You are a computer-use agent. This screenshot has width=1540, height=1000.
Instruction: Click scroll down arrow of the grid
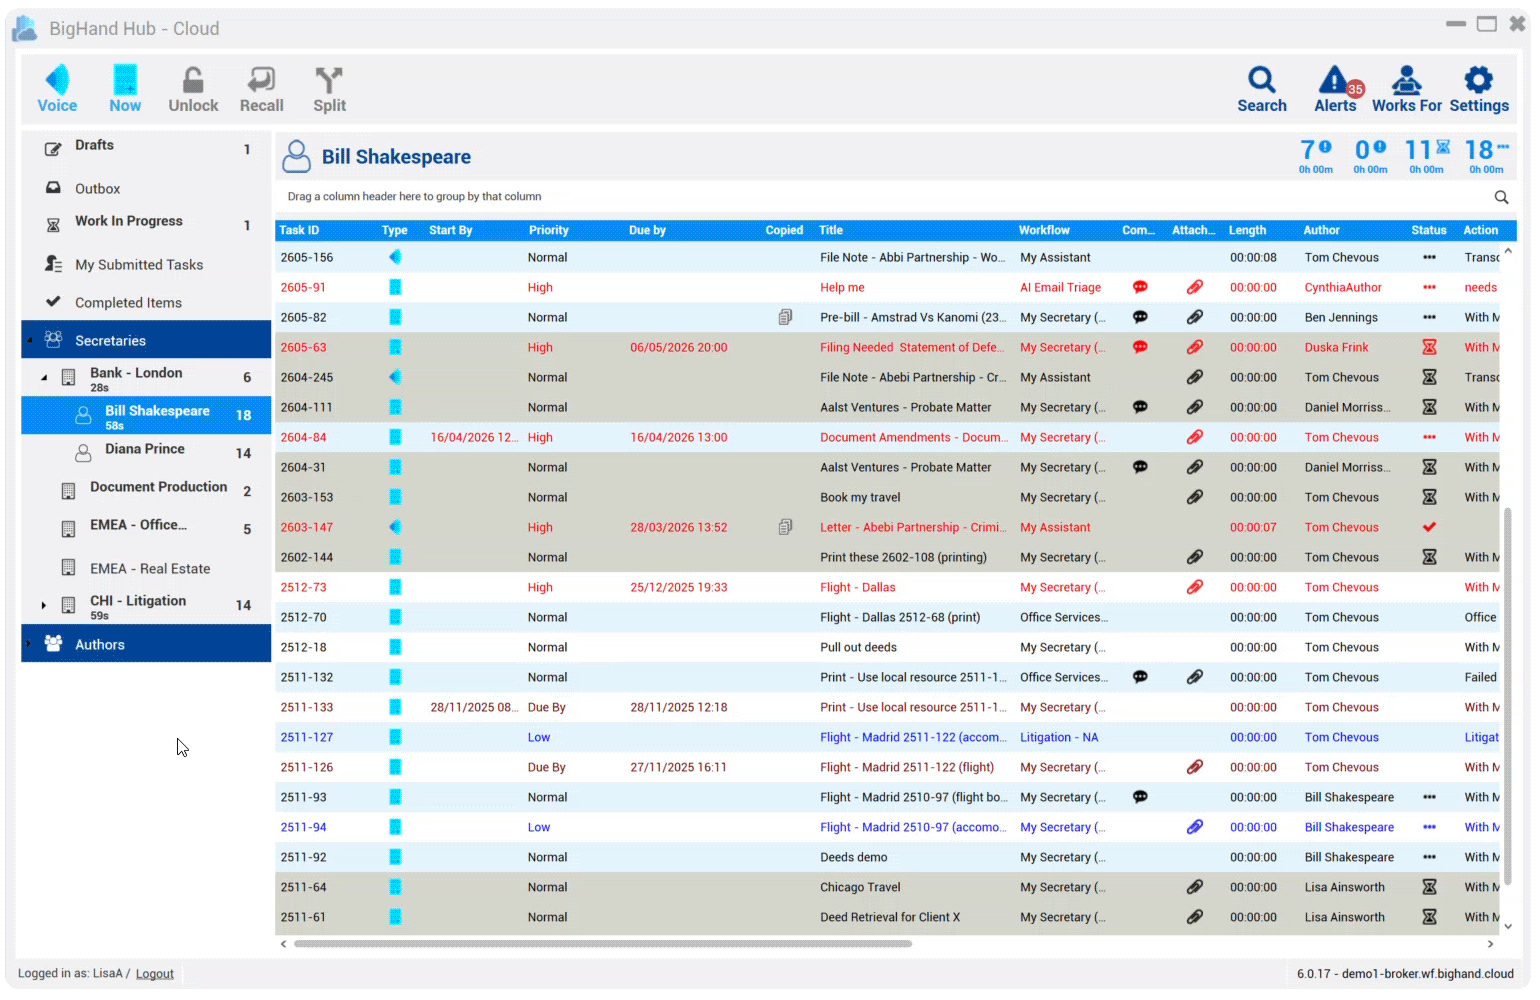1507,927
